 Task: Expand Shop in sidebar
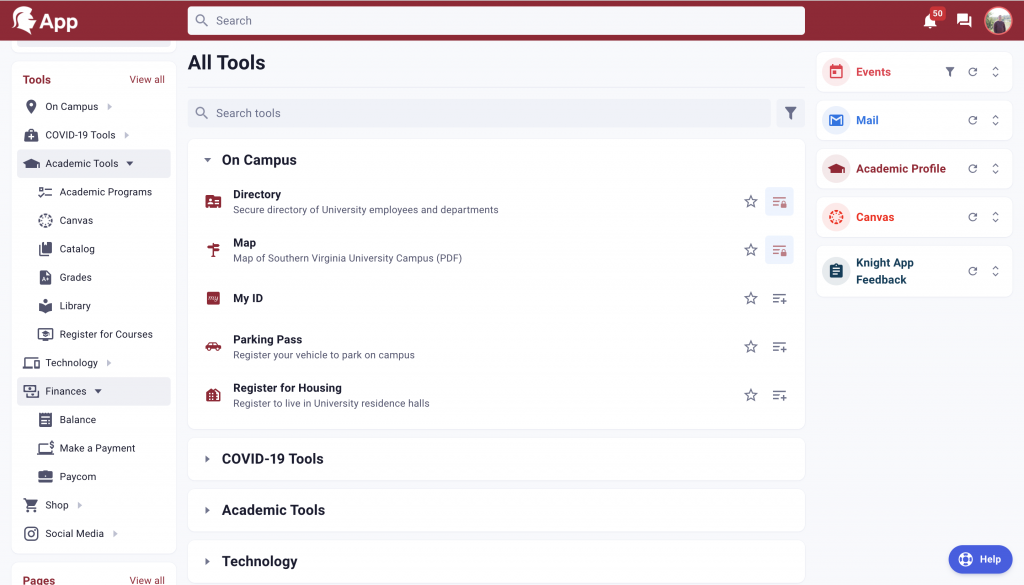coord(80,505)
